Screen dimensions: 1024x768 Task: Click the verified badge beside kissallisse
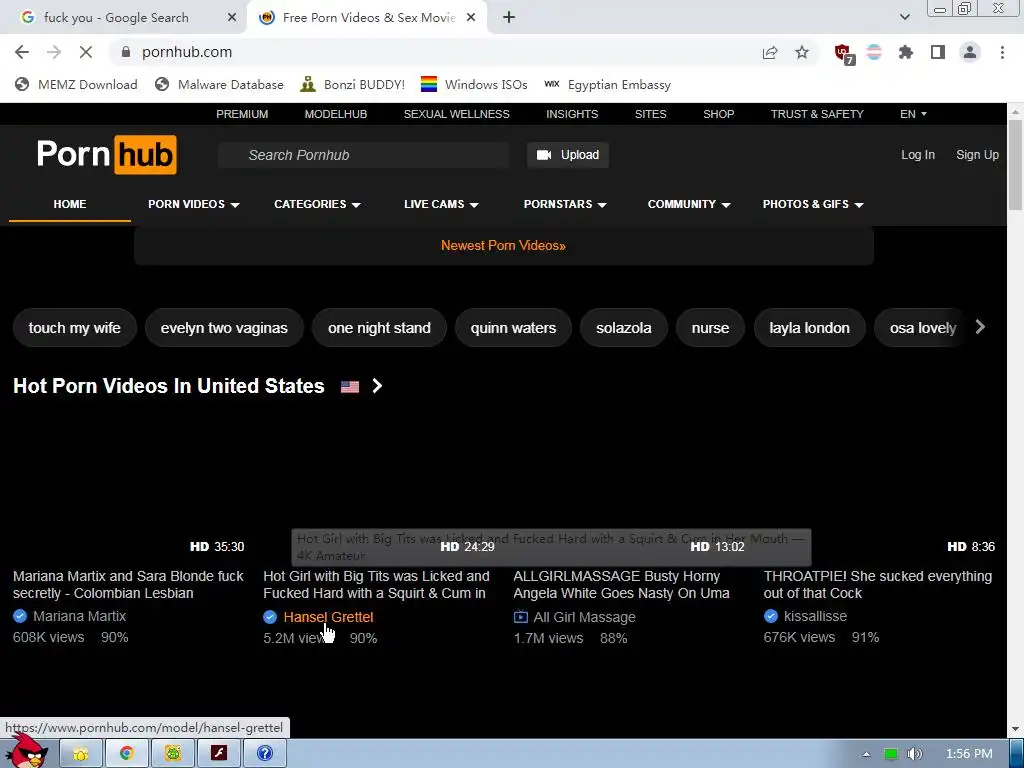pos(771,616)
